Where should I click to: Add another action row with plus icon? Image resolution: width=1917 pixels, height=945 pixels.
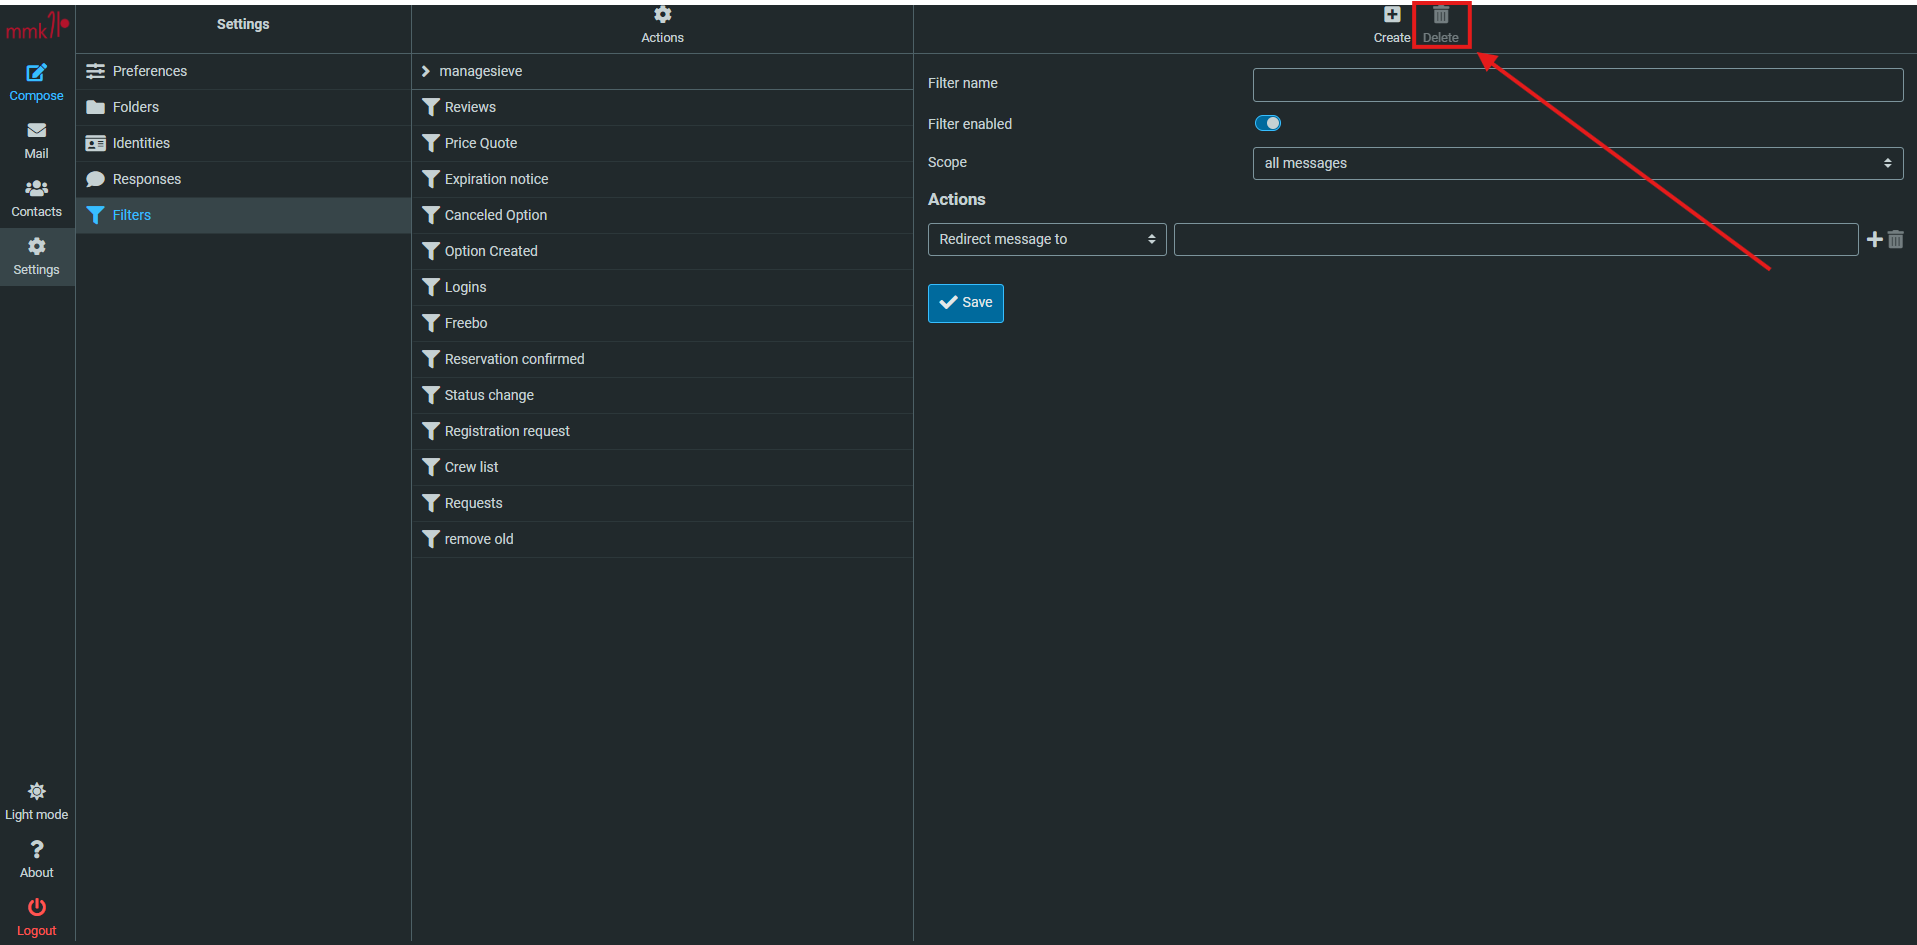tap(1874, 239)
